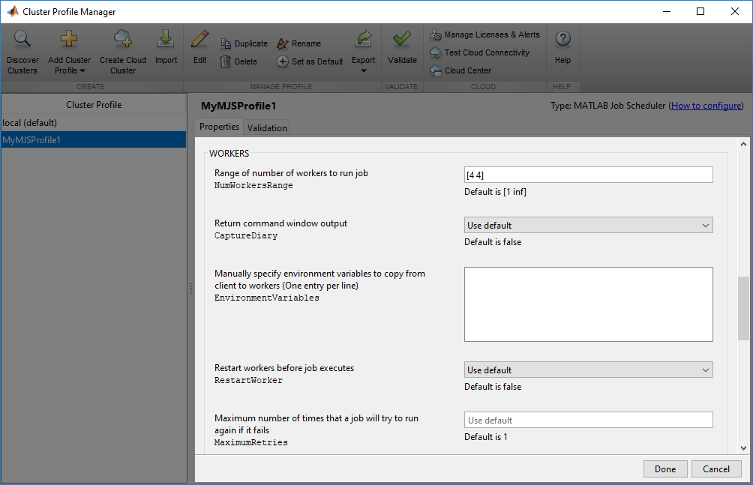This screenshot has width=753, height=485.
Task: Click the properties scroll down arrow
Action: 743,448
